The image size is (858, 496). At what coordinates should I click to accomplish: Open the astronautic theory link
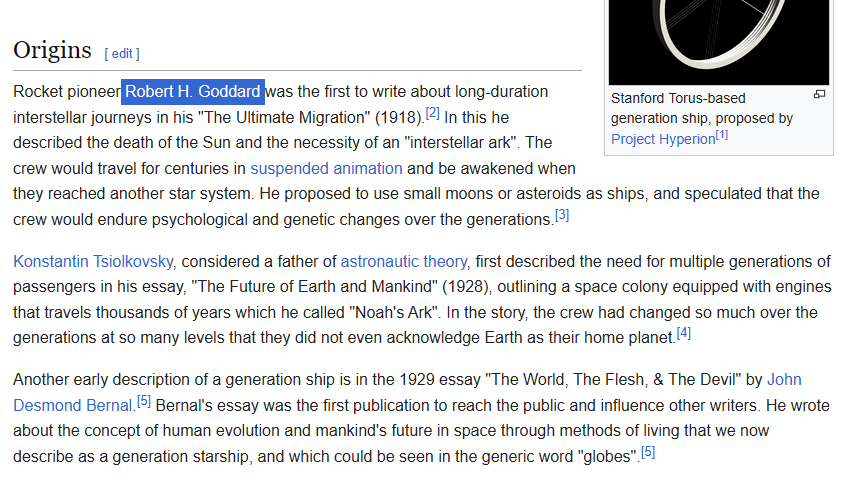(x=404, y=262)
